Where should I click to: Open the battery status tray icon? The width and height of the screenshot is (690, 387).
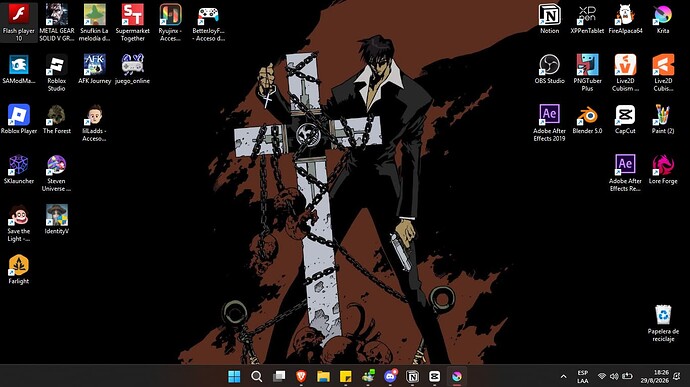pyautogui.click(x=627, y=376)
